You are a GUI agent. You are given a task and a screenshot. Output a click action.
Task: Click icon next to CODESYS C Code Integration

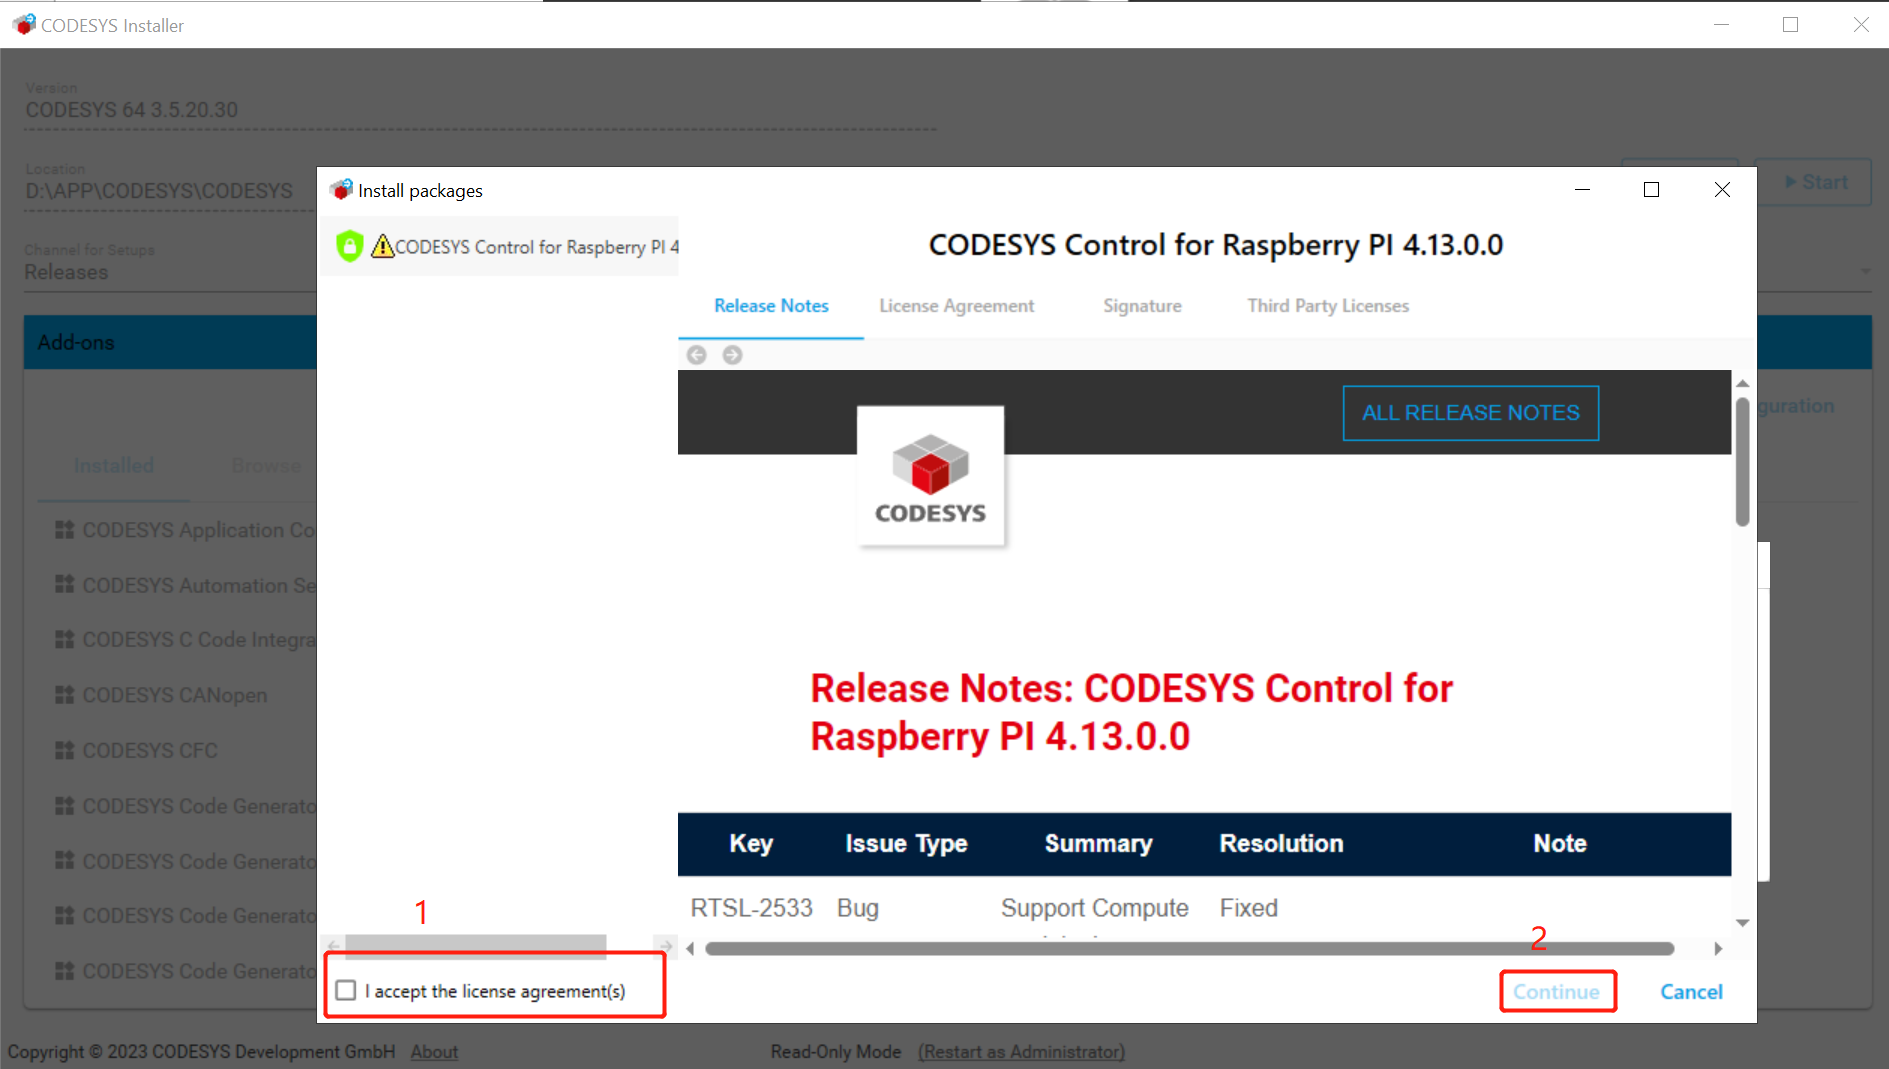point(65,639)
